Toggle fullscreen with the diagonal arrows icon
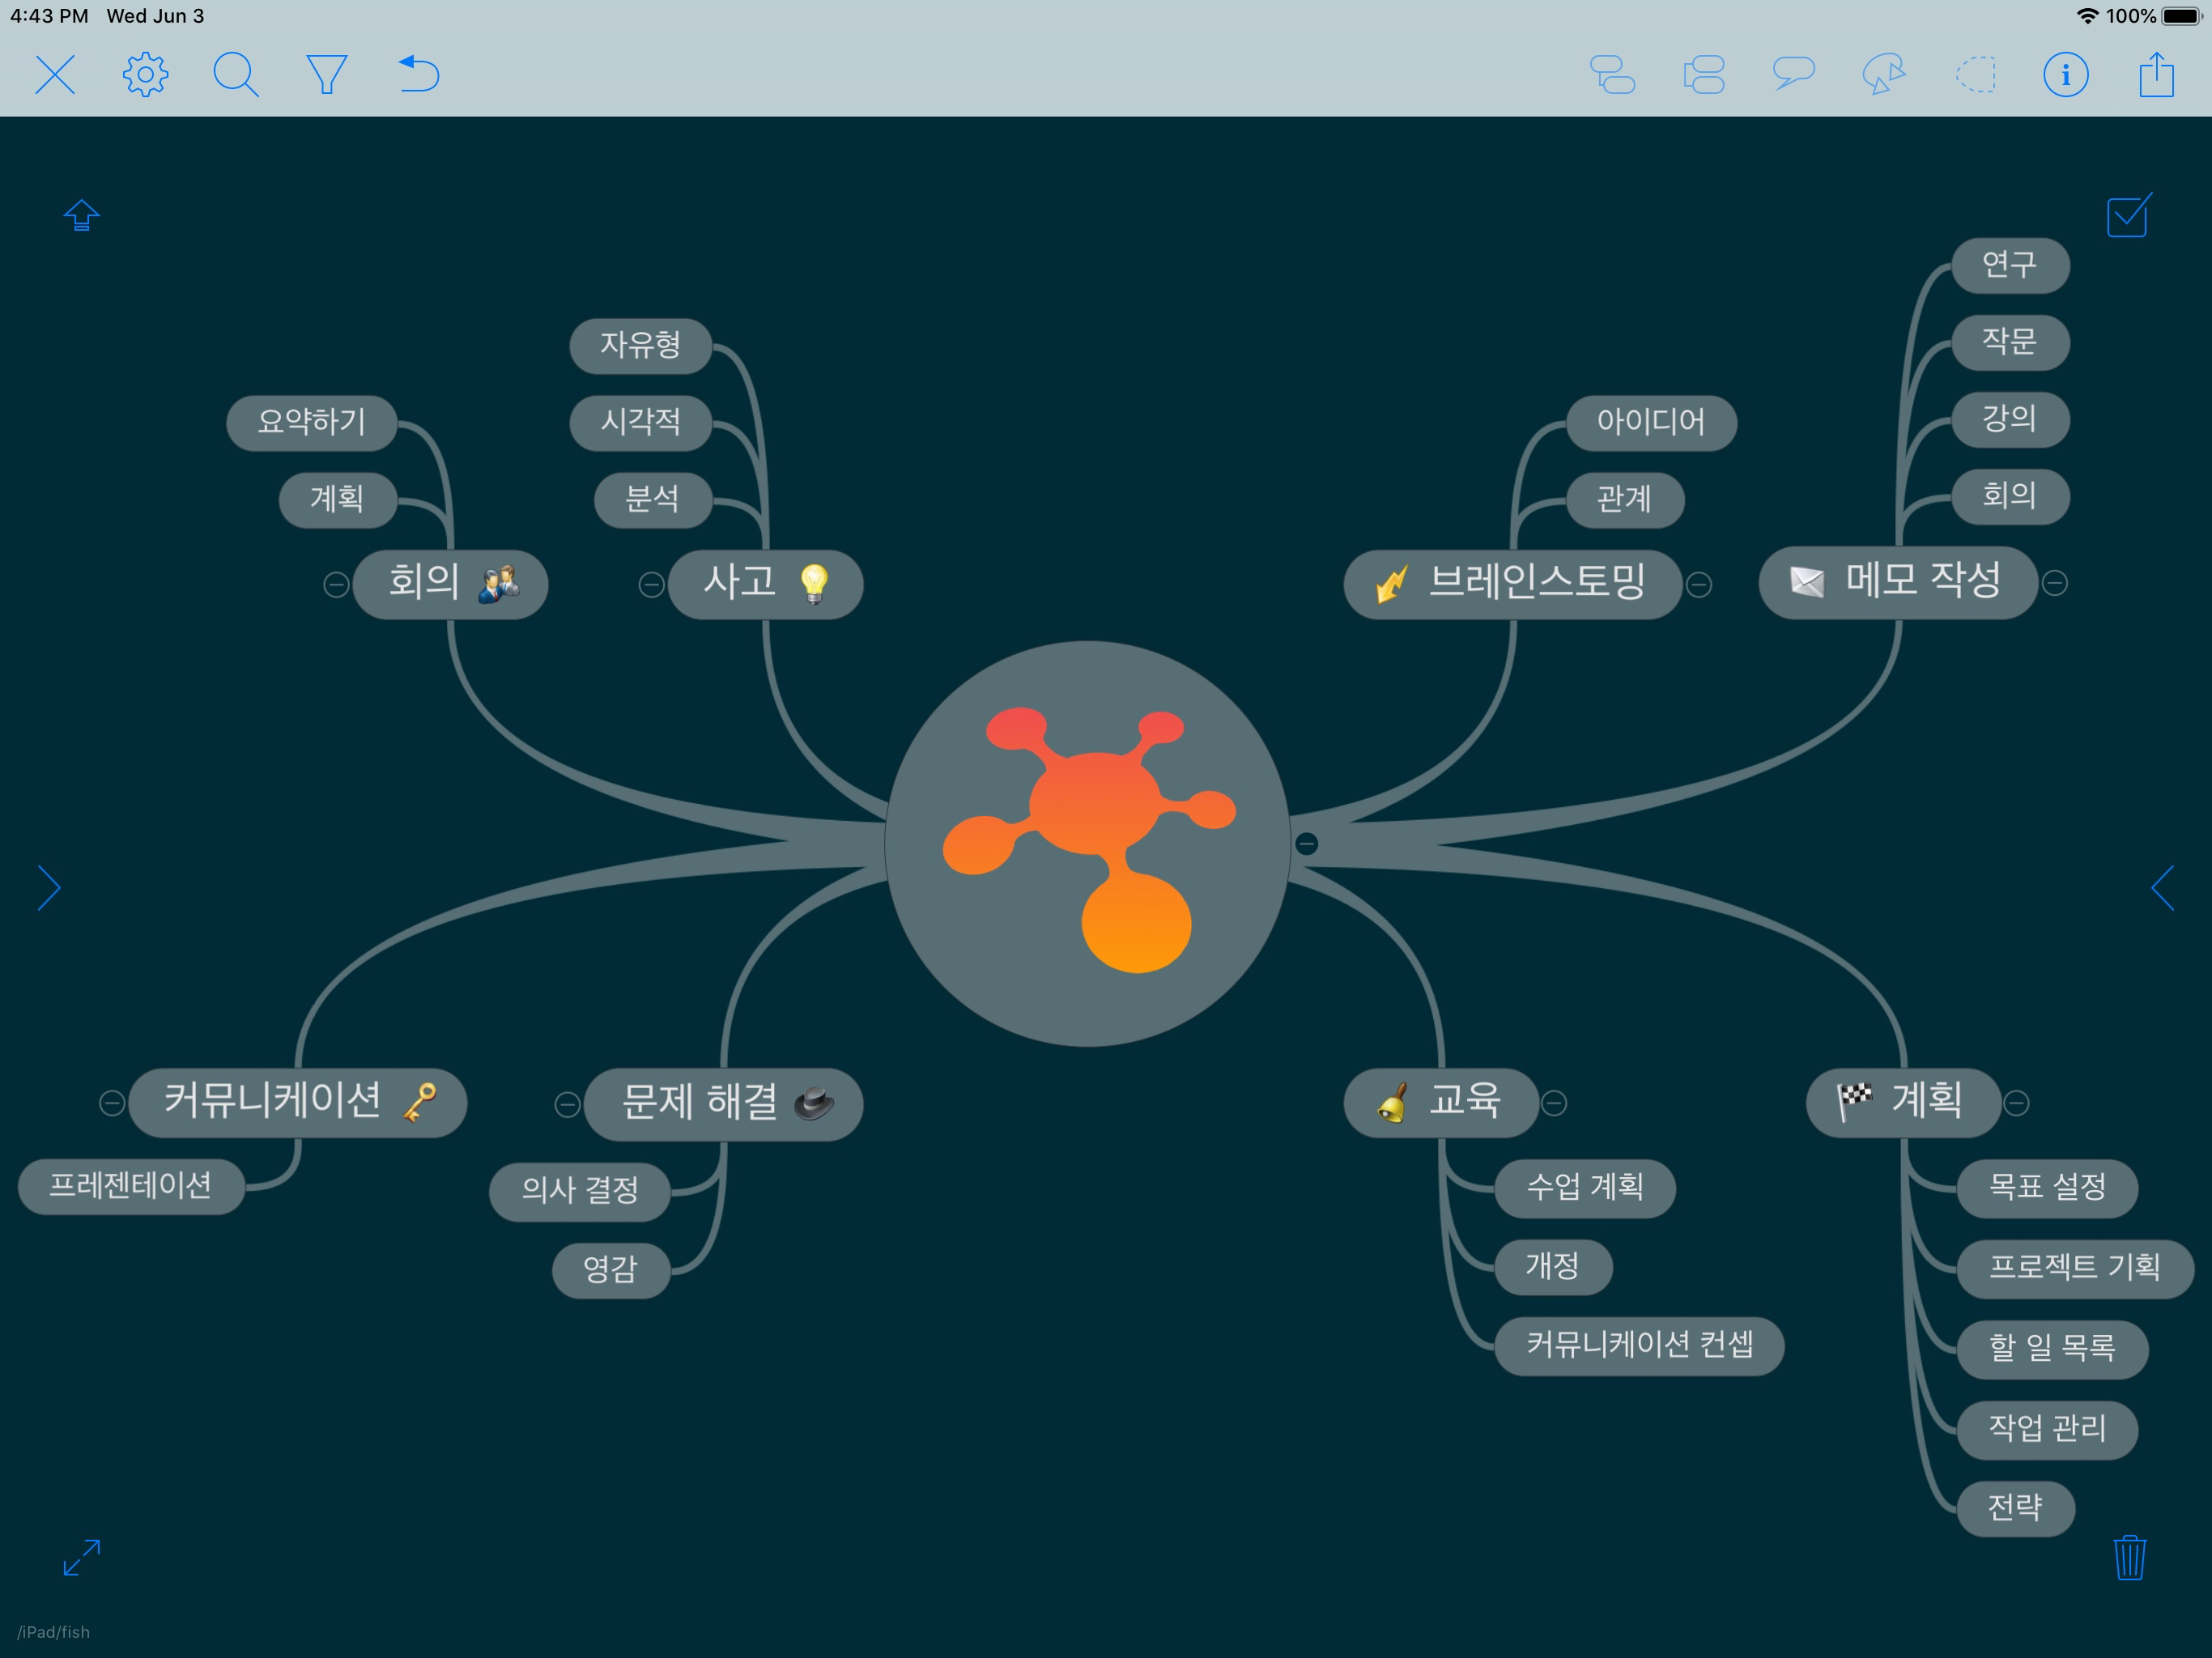Viewport: 2212px width, 1658px height. [82, 1557]
